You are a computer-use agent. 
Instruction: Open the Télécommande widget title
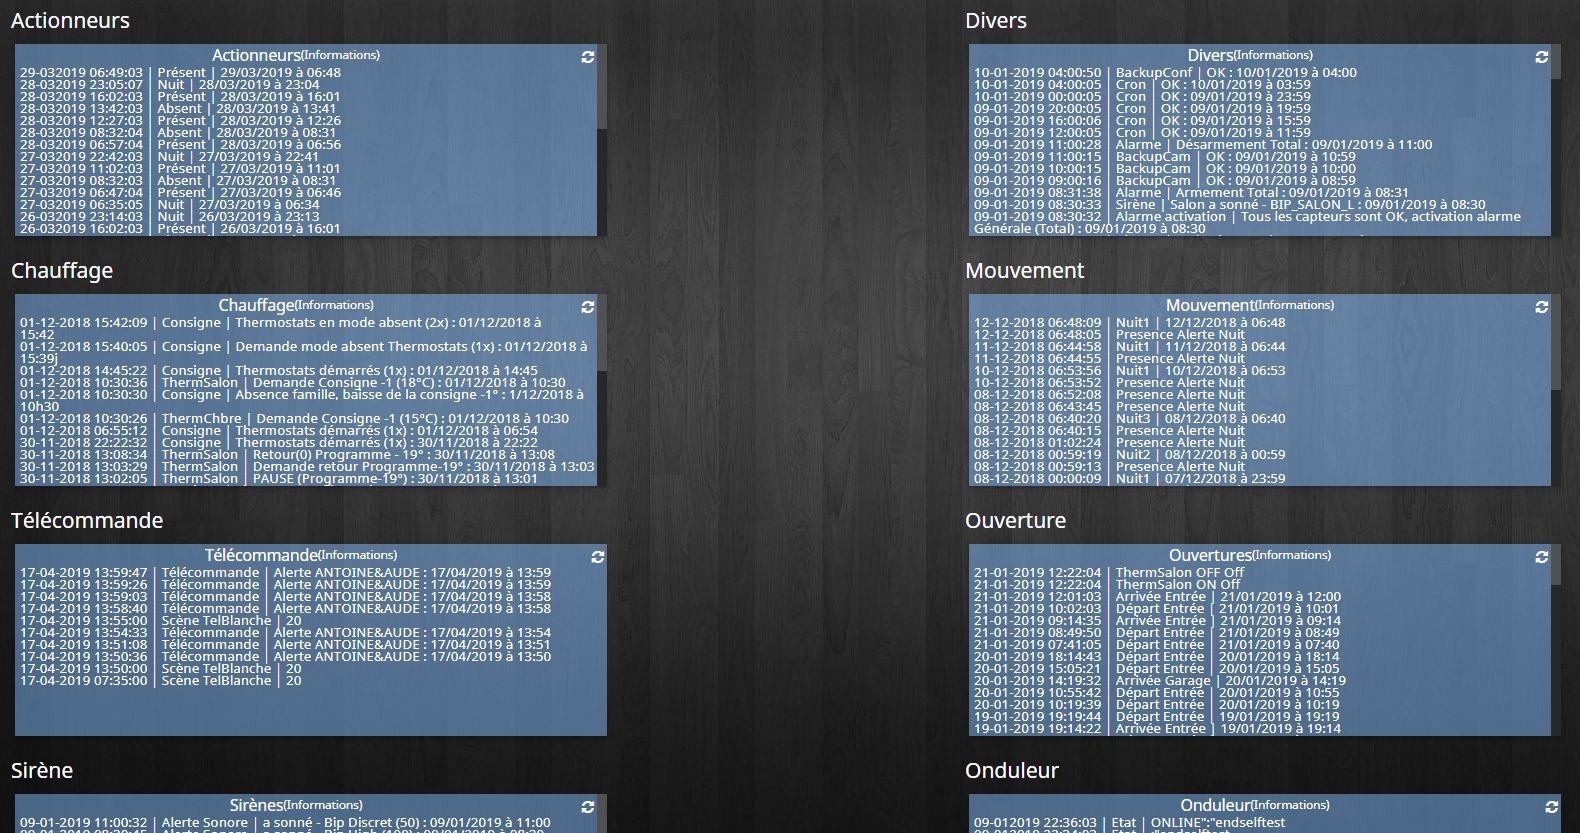301,555
